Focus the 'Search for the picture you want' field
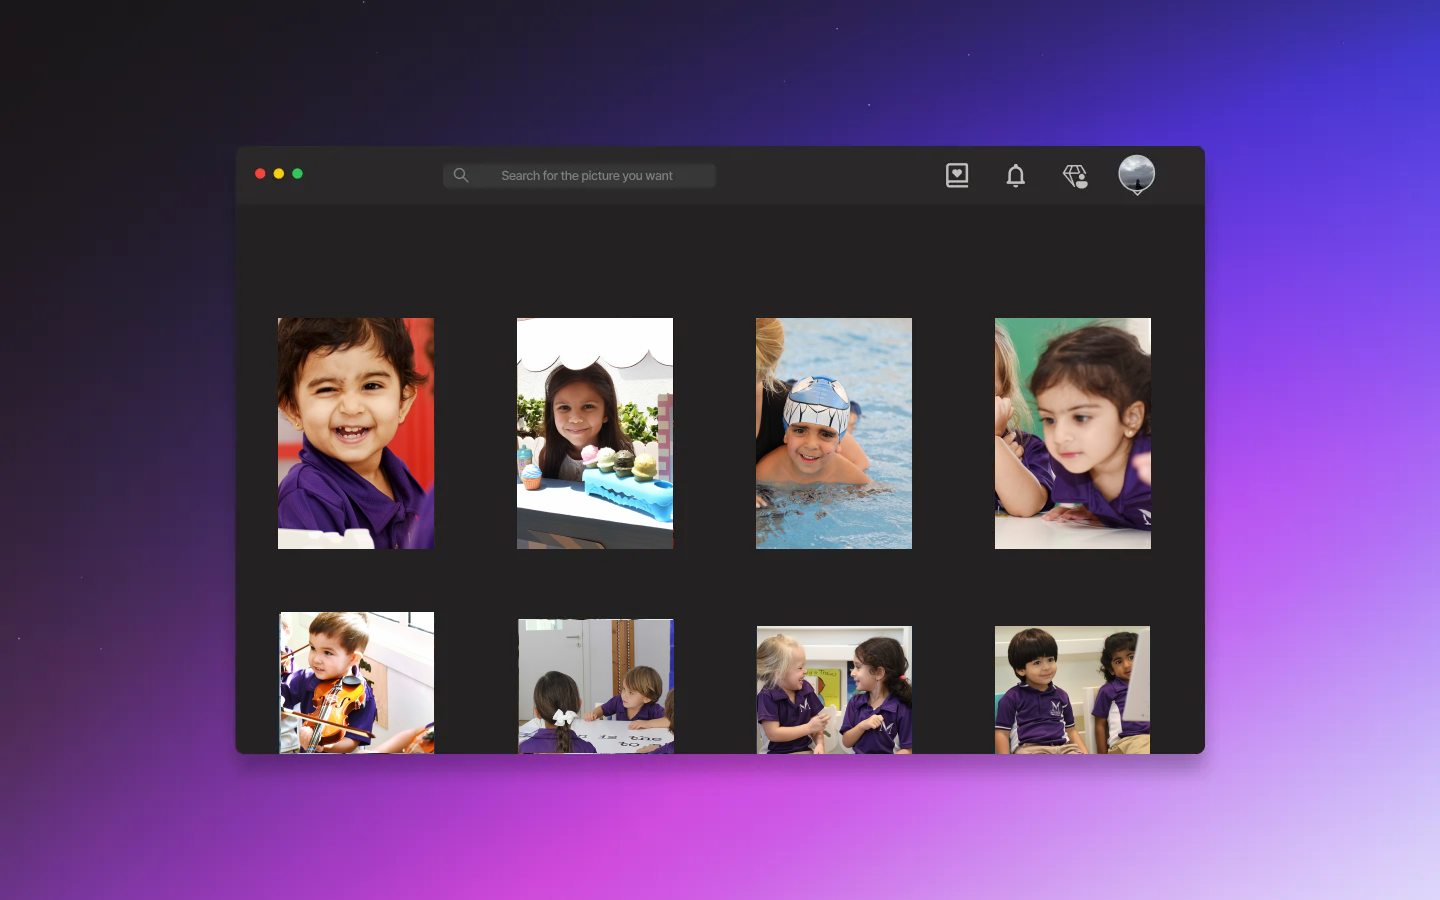The width and height of the screenshot is (1440, 900). click(579, 175)
